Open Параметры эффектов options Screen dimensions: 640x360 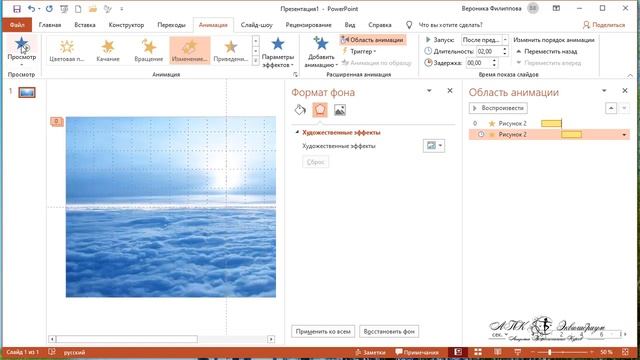coord(278,52)
